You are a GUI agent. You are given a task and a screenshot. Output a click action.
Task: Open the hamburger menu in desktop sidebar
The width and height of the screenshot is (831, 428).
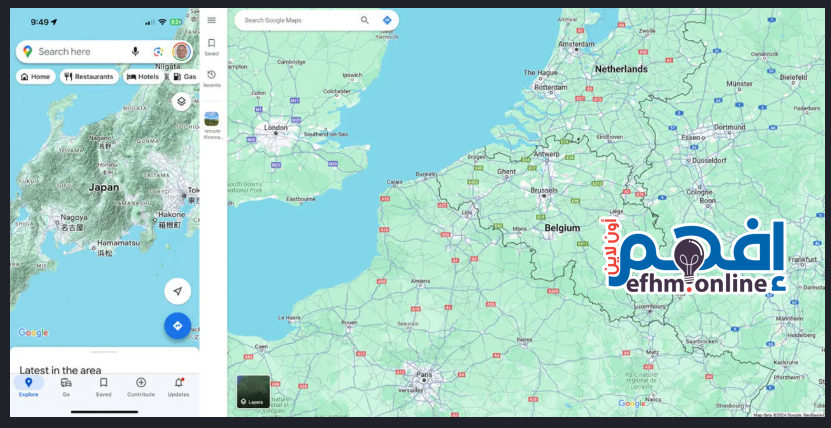point(211,20)
